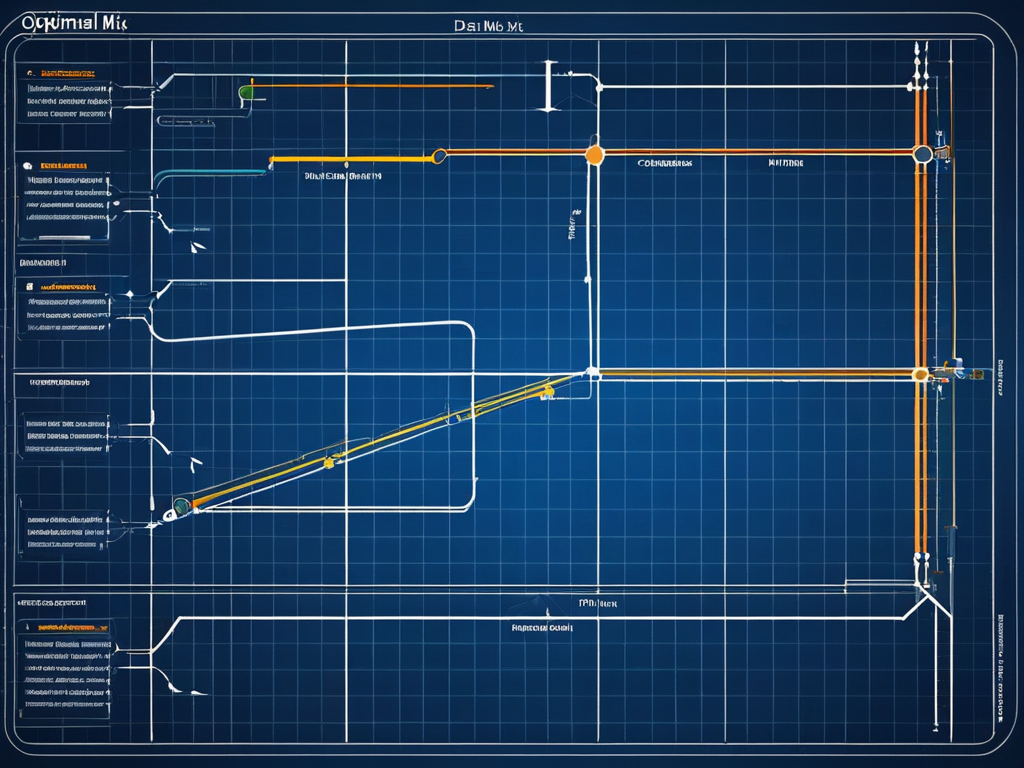This screenshot has height=768, width=1024.
Task: Click the 'Colnnasas' label under the orange line
Action: coord(665,162)
